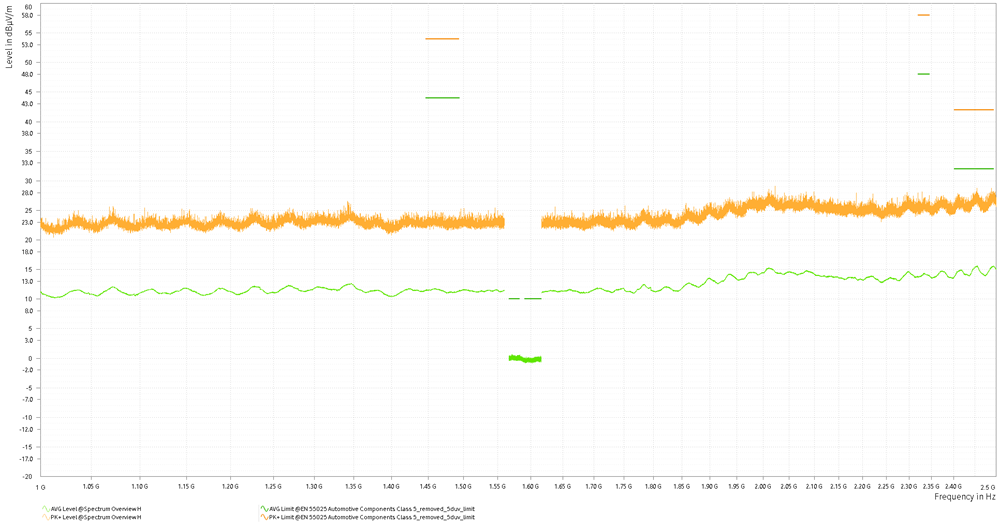Select the PK+ Level @Spectrum Overview H legend label
Screen dimensions: 1000x527
pyautogui.click(x=95, y=517)
